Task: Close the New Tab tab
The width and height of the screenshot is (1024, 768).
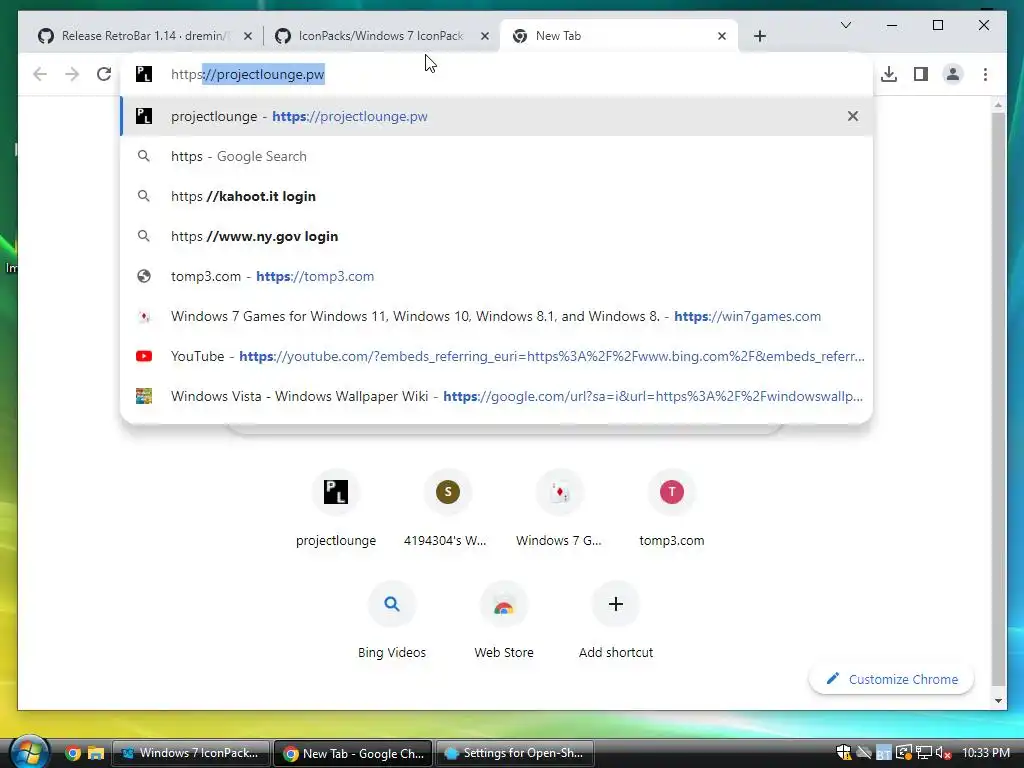Action: point(722,36)
